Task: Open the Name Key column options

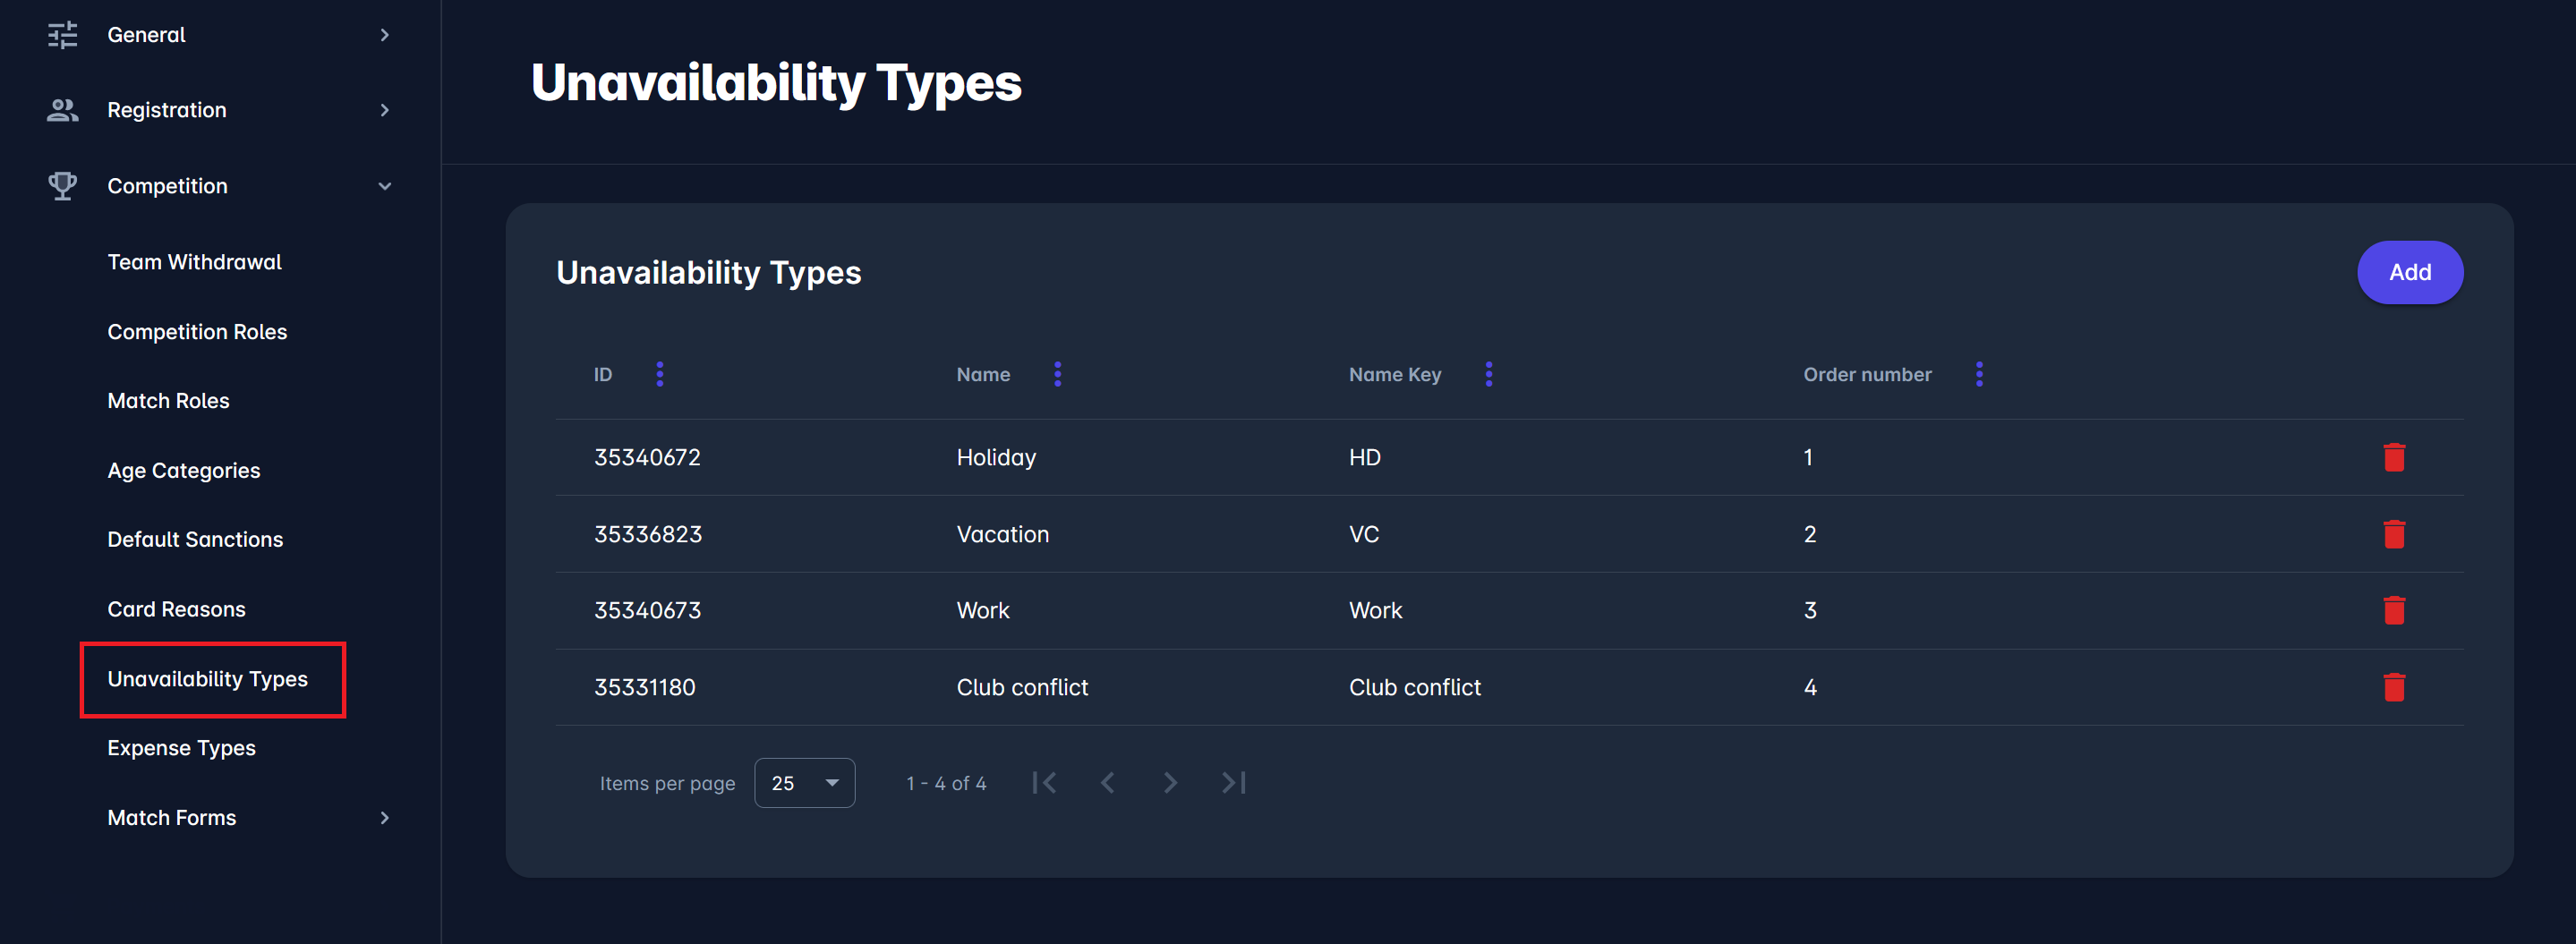Action: (x=1488, y=374)
